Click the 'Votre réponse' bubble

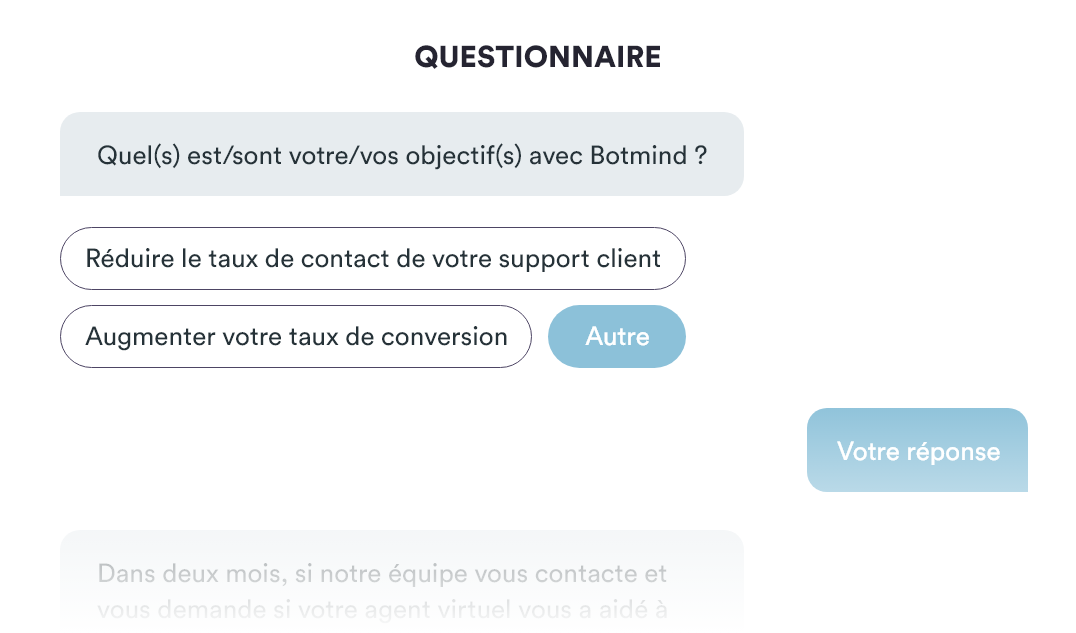[x=917, y=450]
